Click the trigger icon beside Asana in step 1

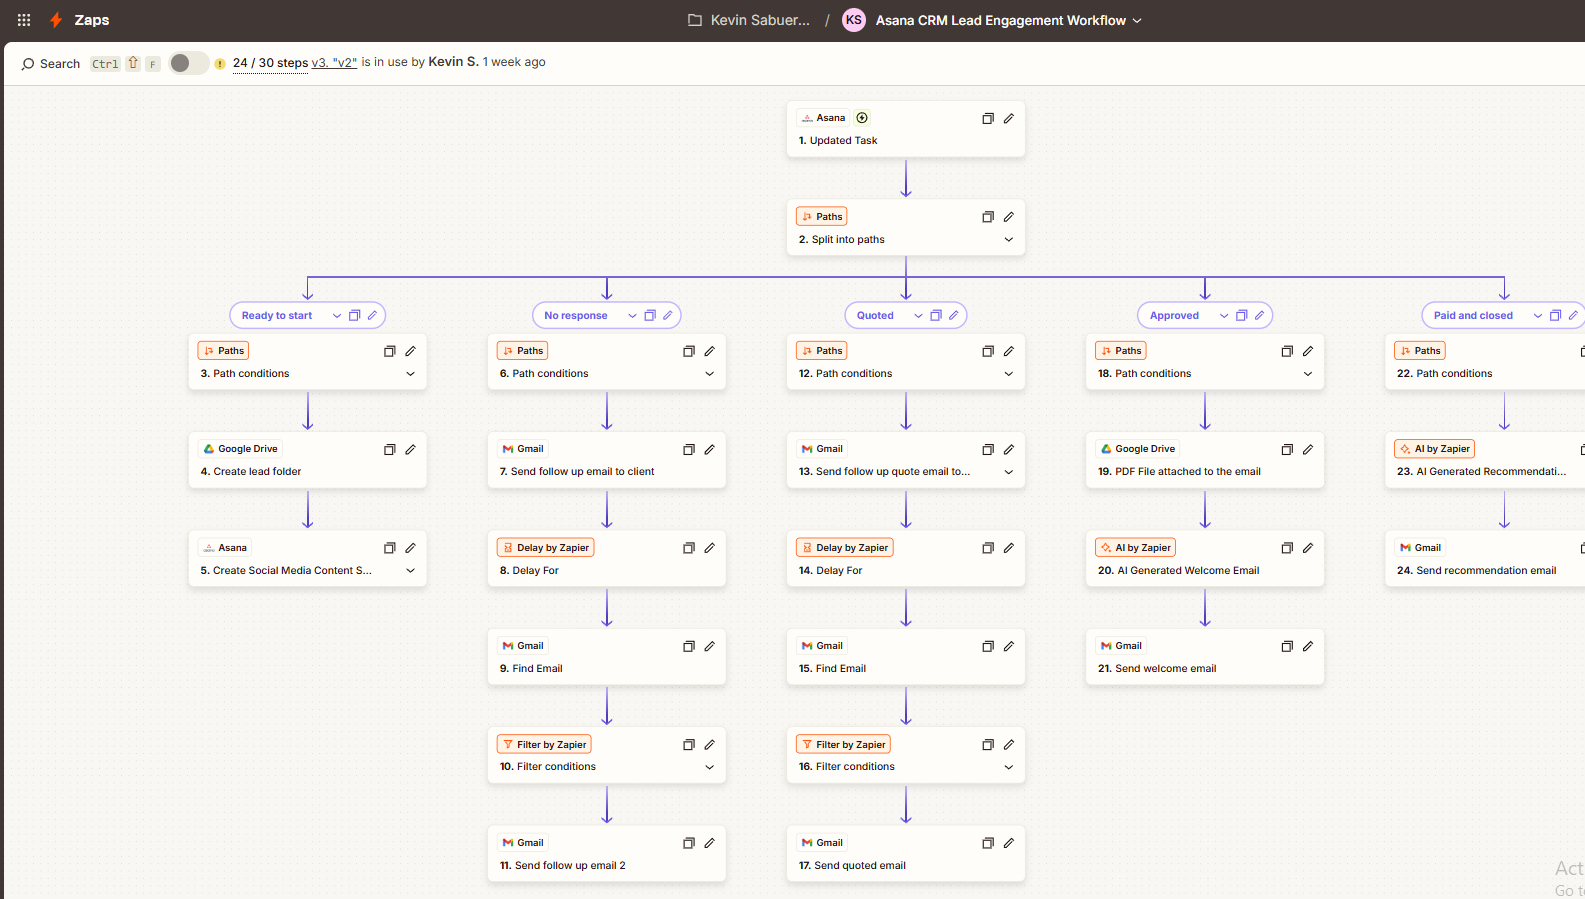pos(862,118)
